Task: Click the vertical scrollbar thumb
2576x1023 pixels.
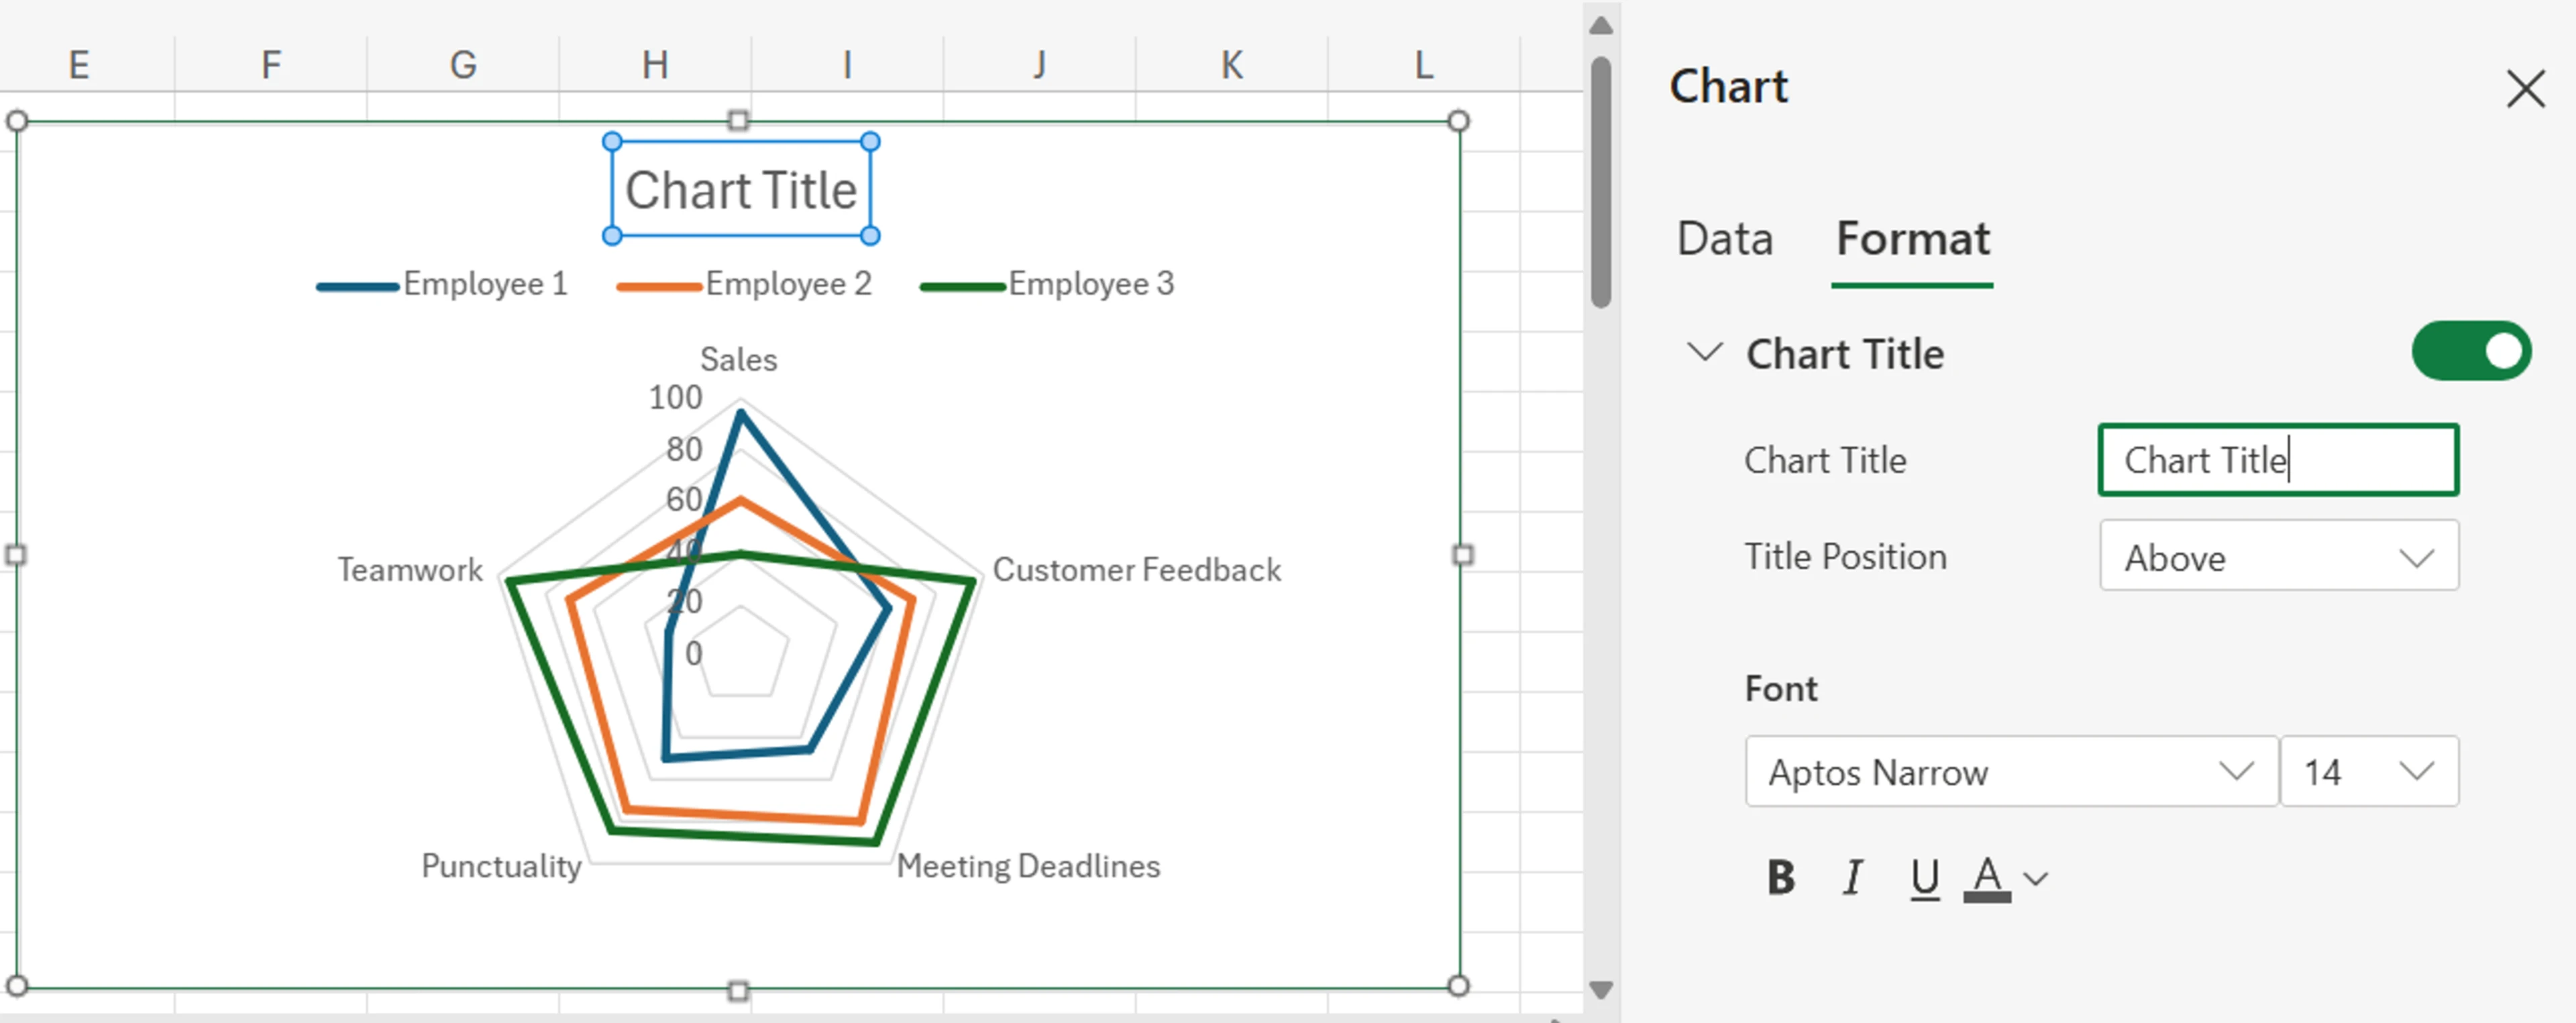Action: click(1601, 182)
